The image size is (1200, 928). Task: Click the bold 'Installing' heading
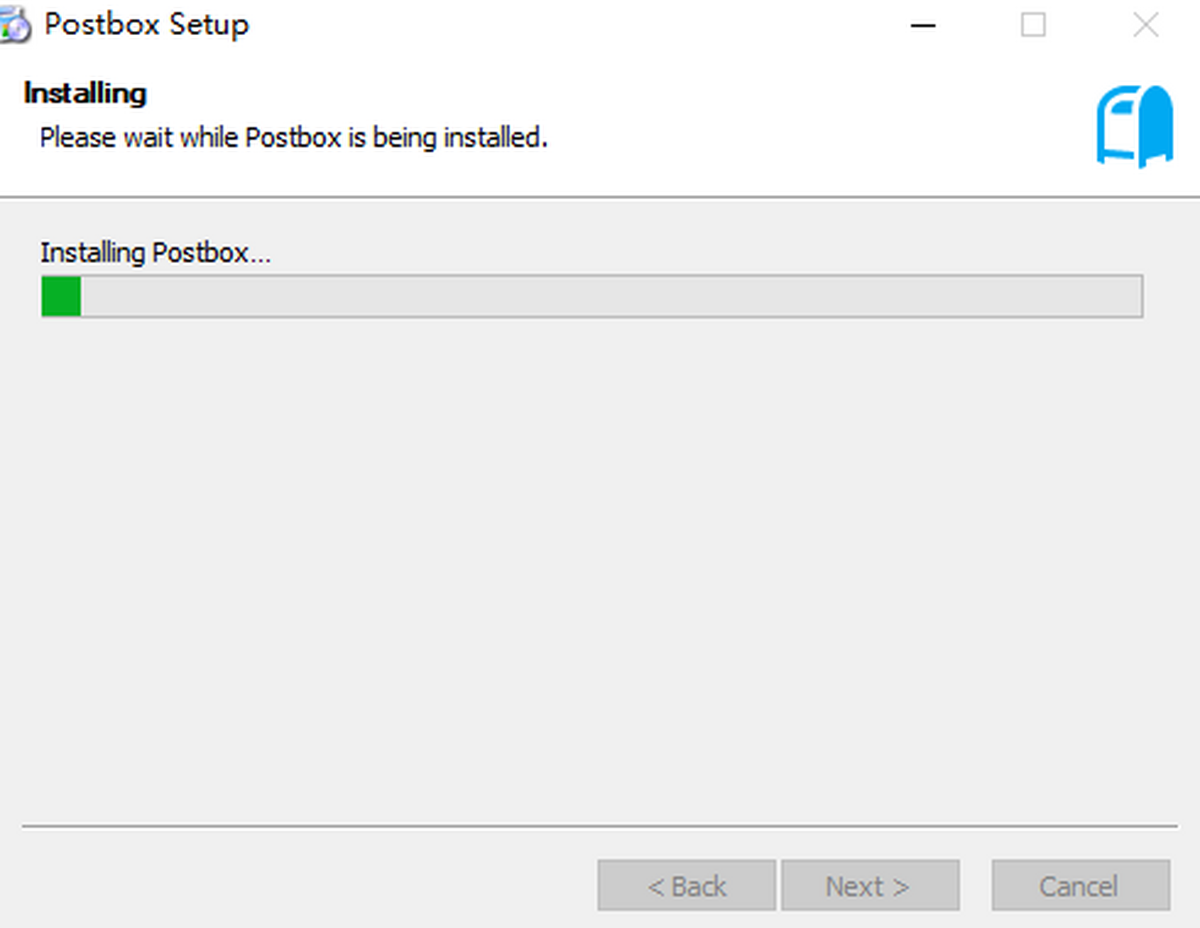click(x=85, y=93)
